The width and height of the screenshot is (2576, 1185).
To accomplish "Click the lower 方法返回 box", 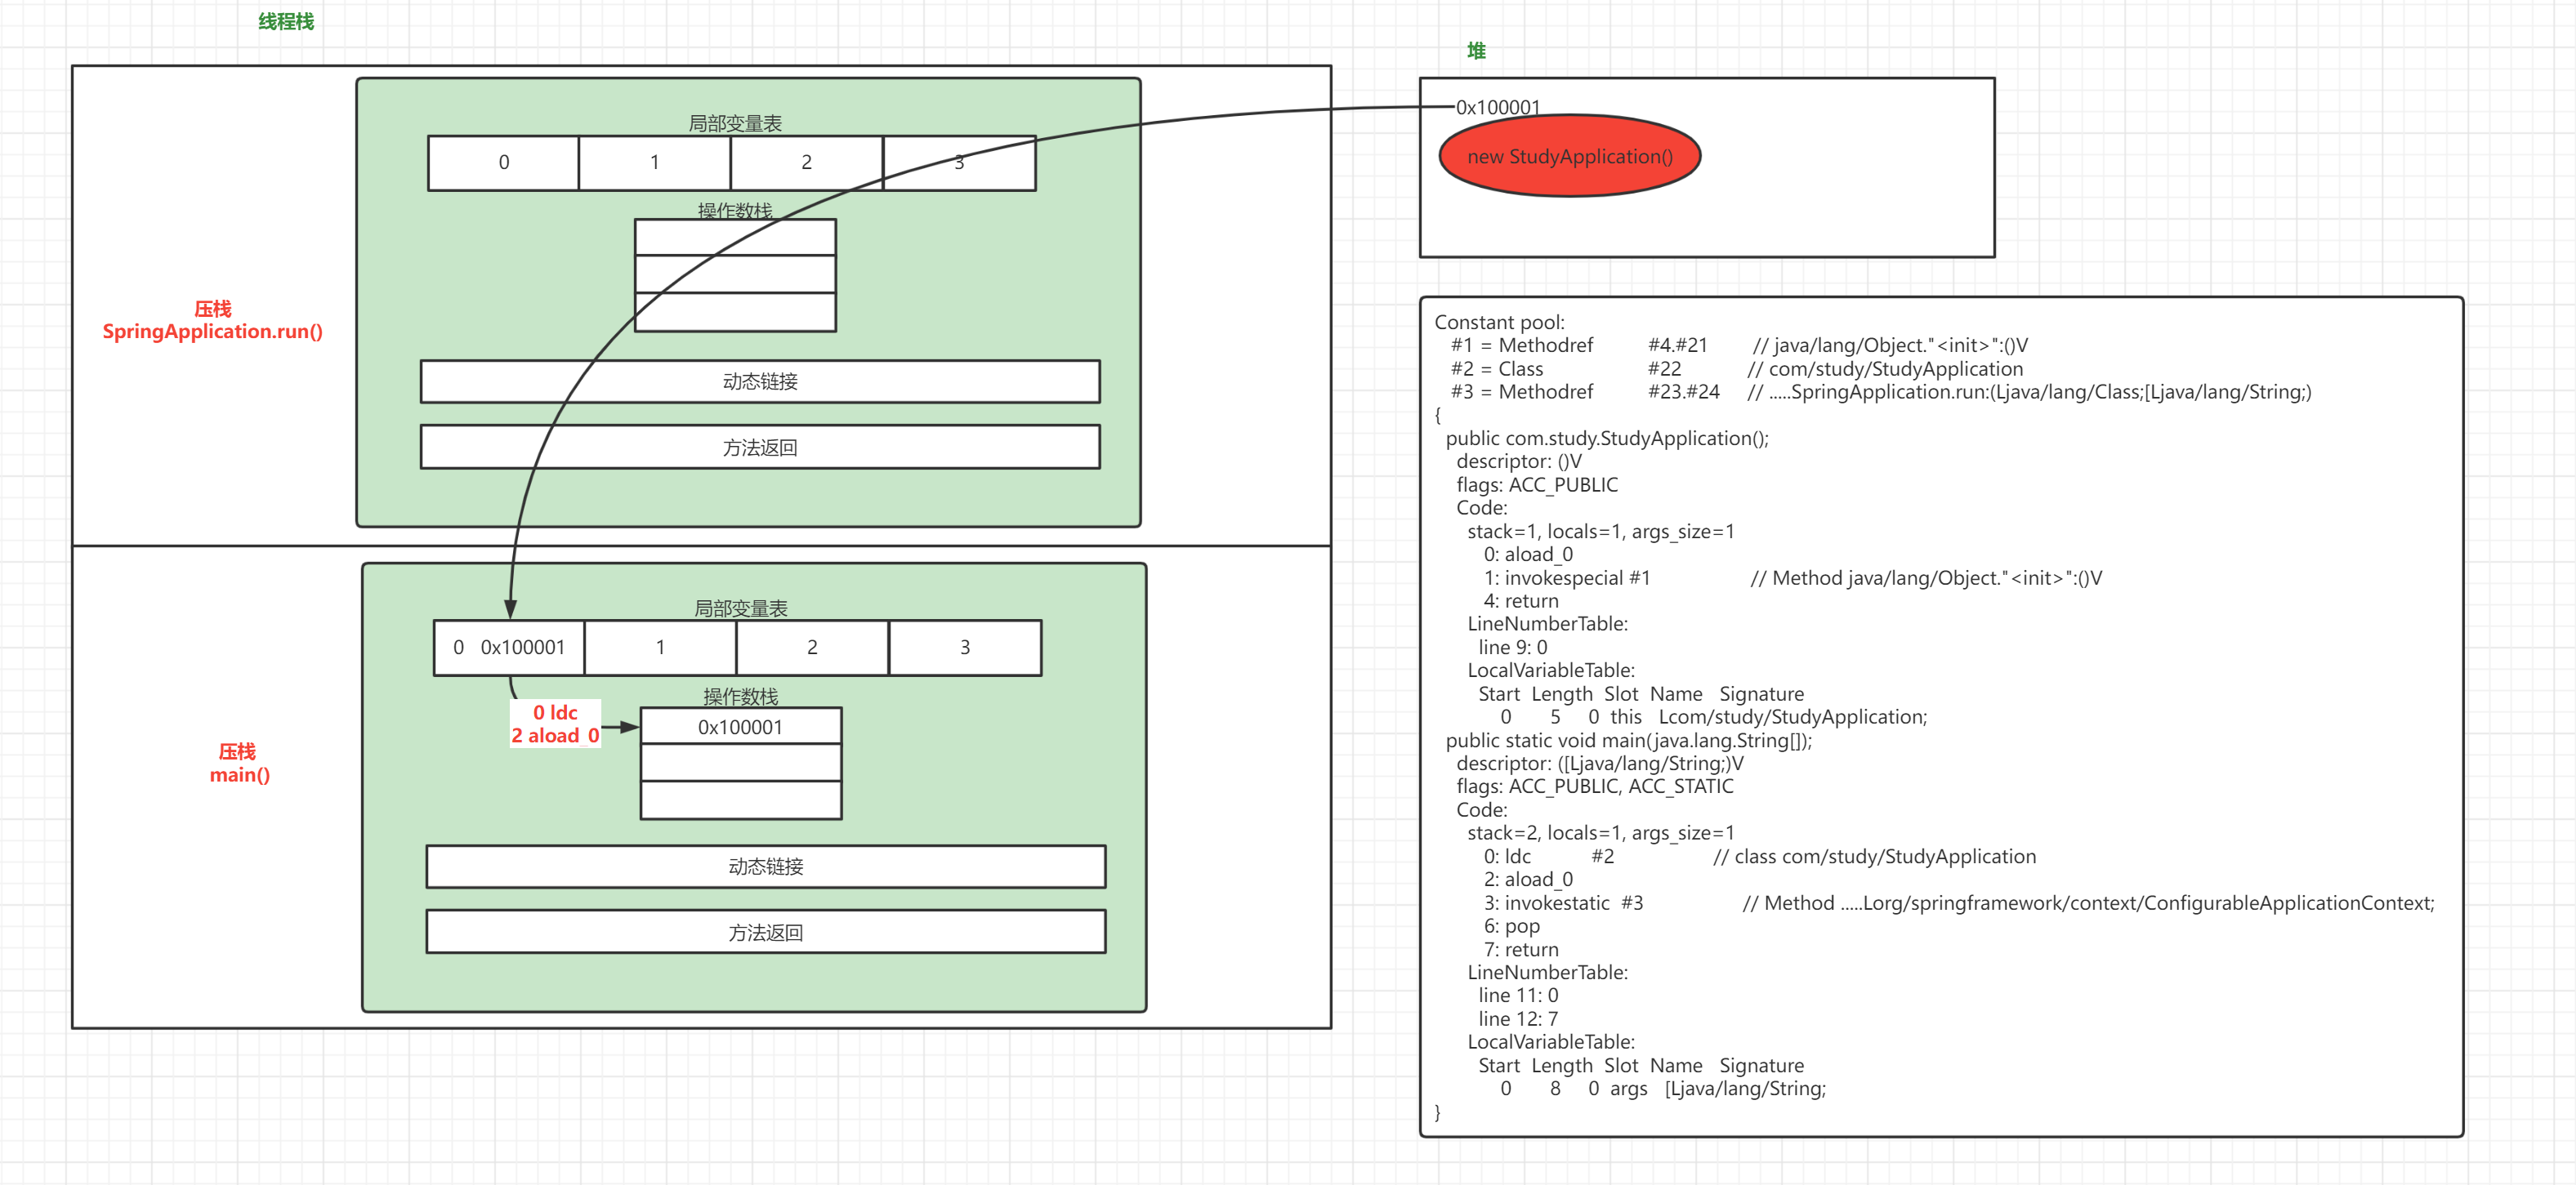I will 765,932.
